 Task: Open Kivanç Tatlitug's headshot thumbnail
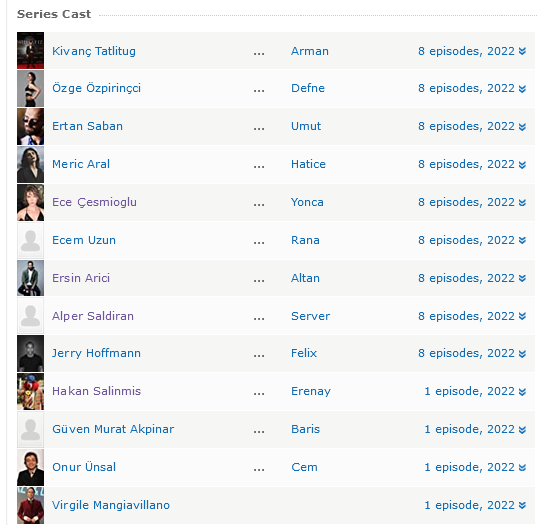[x=31, y=51]
